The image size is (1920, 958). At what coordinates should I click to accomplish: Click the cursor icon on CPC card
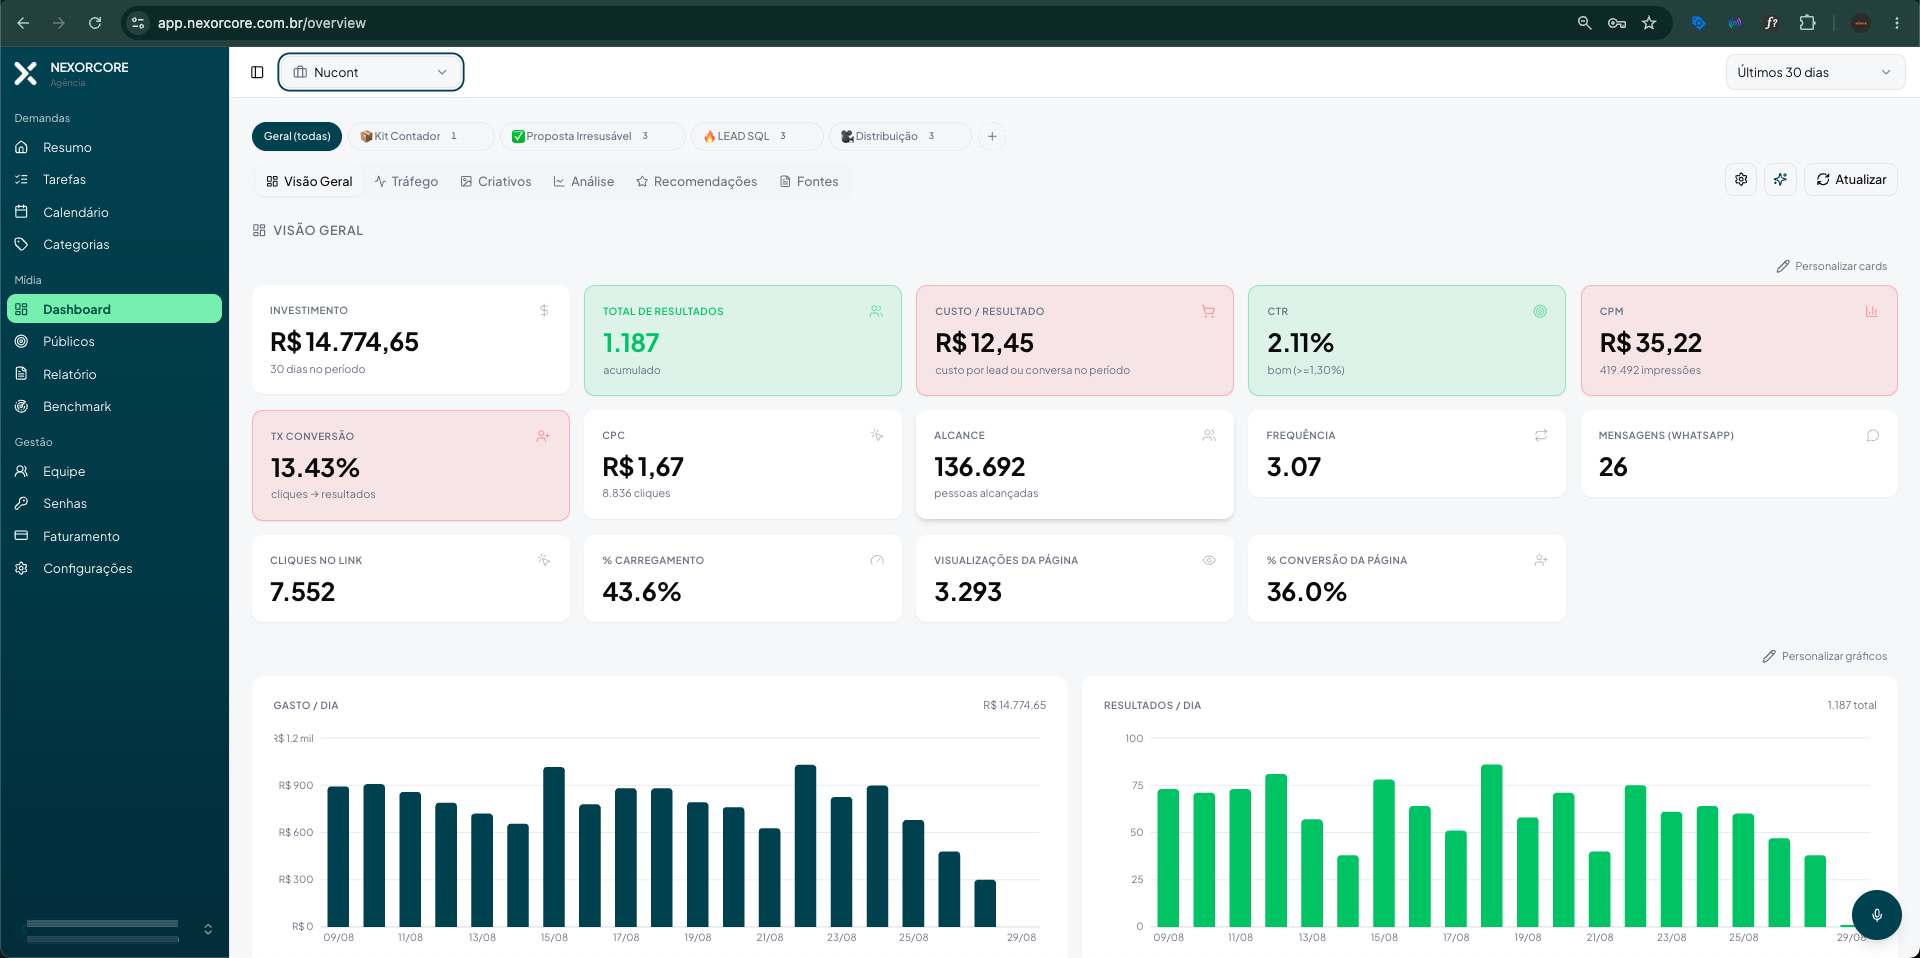coord(877,435)
